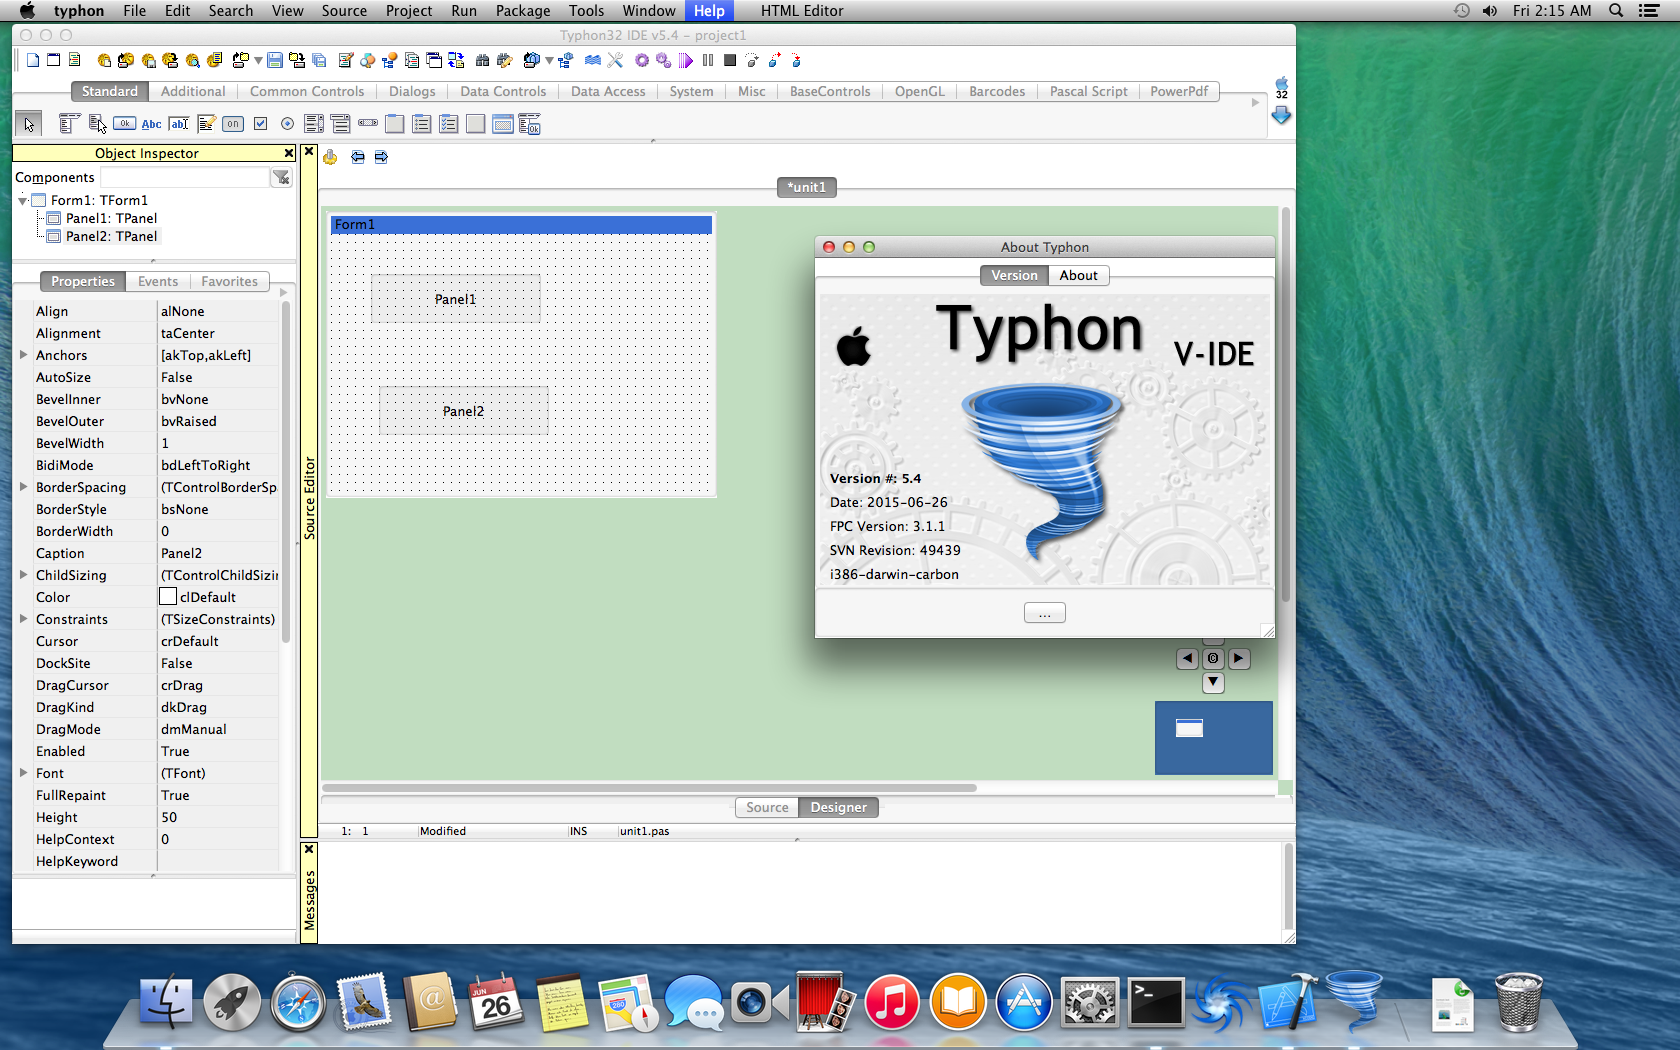Pick the TListBox component icon
The width and height of the screenshot is (1680, 1050).
tap(314, 124)
